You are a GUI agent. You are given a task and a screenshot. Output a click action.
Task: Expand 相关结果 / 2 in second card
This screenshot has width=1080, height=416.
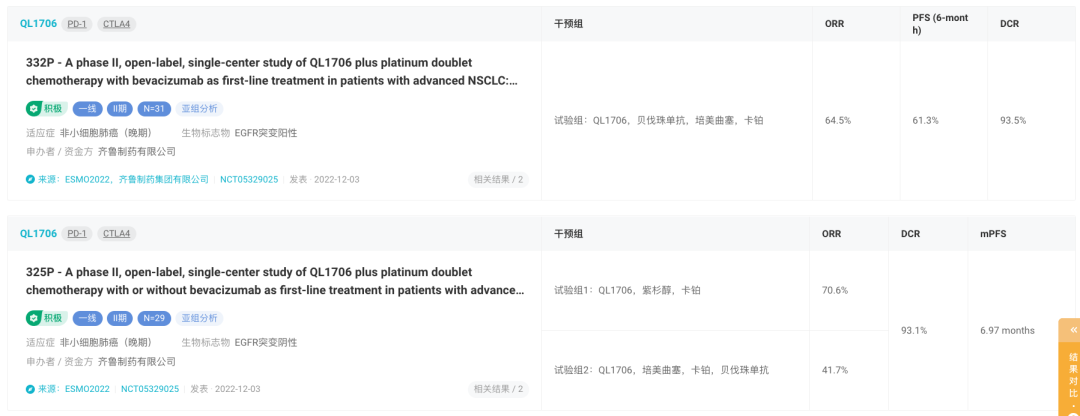coord(499,388)
